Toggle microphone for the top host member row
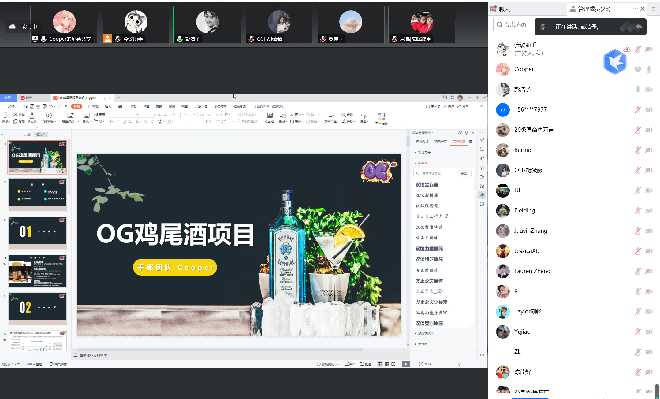This screenshot has height=399, width=660. pyautogui.click(x=638, y=49)
